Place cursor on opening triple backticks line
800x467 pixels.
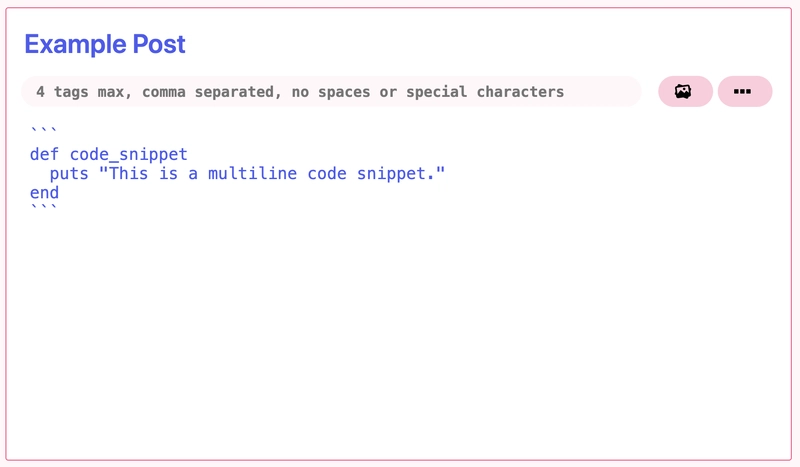point(44,132)
